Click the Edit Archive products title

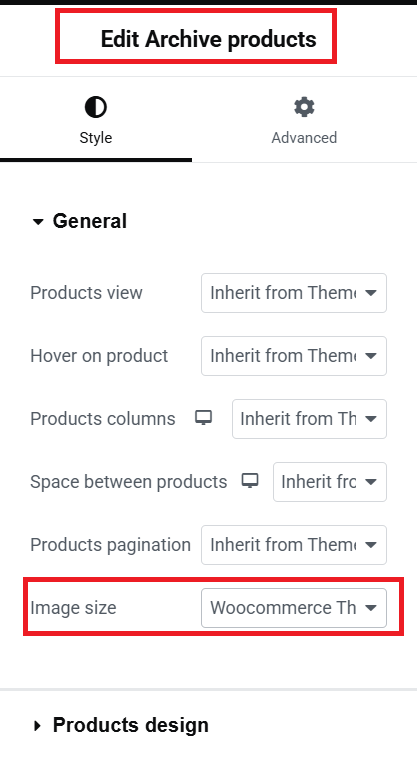[x=208, y=39]
